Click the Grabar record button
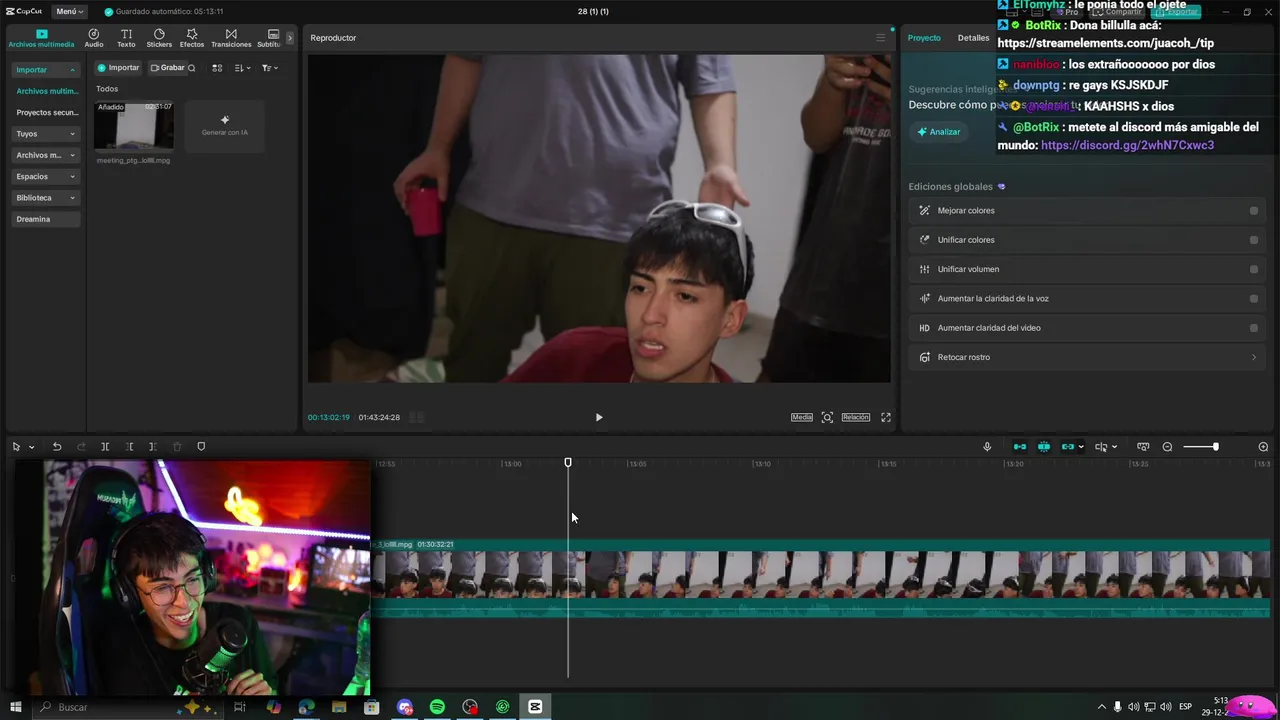 pos(167,68)
